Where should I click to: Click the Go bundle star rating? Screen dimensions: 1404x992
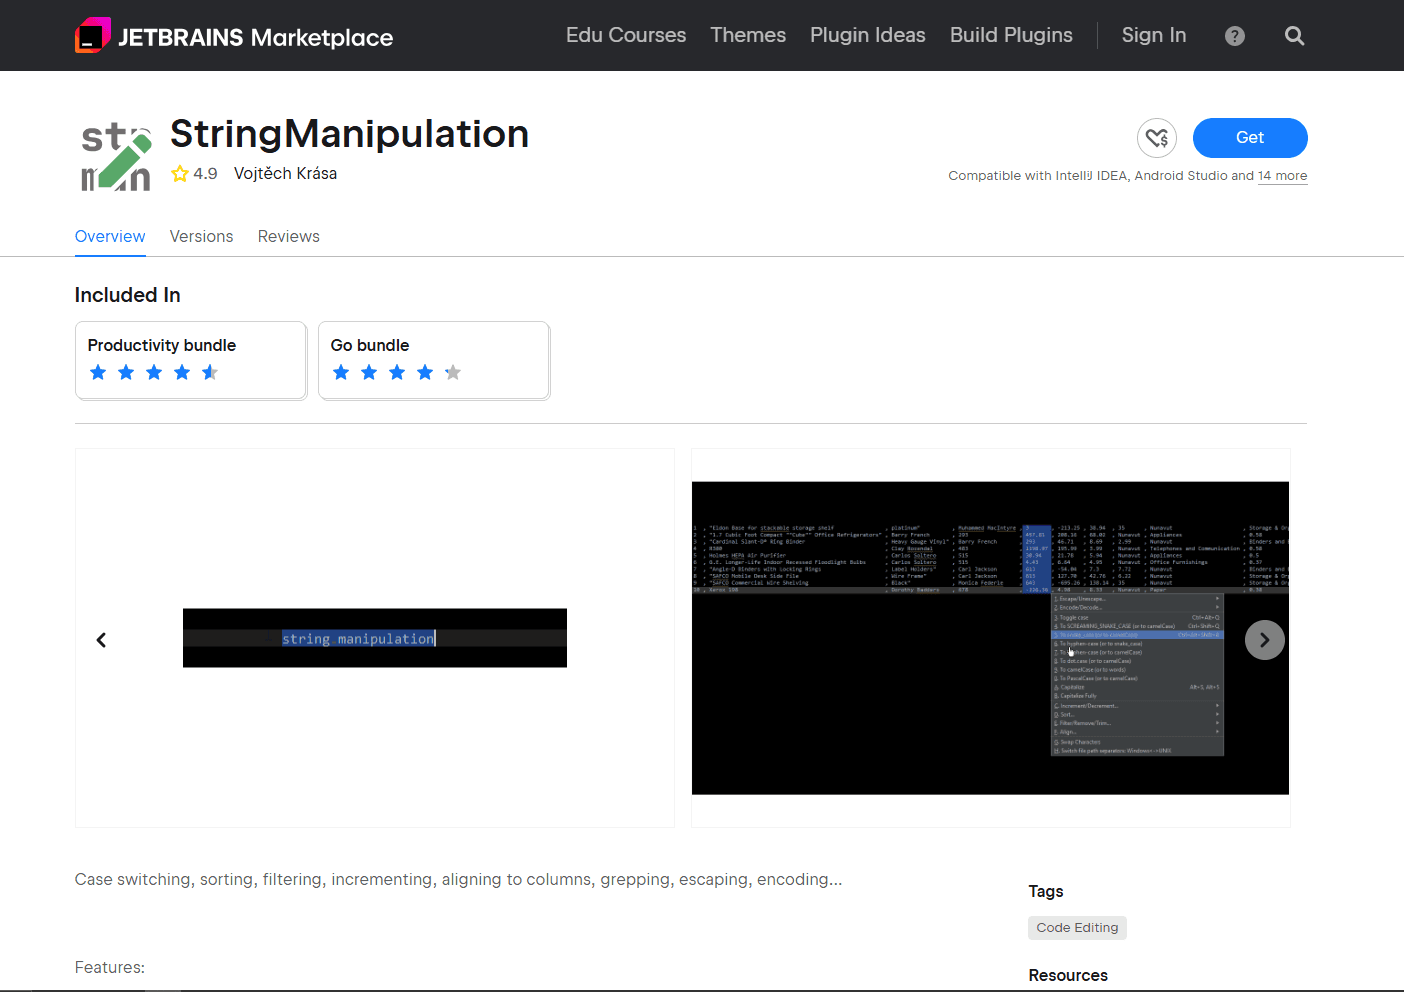click(397, 373)
